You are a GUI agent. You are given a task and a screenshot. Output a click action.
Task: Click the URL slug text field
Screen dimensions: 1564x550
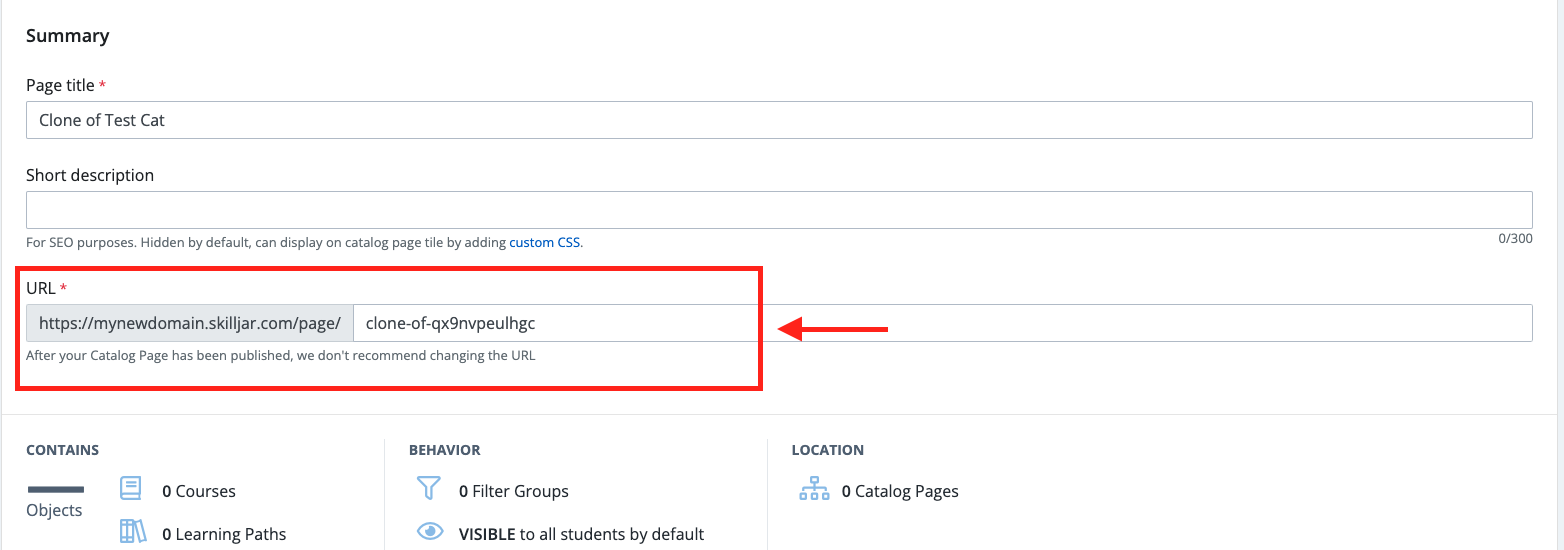940,323
